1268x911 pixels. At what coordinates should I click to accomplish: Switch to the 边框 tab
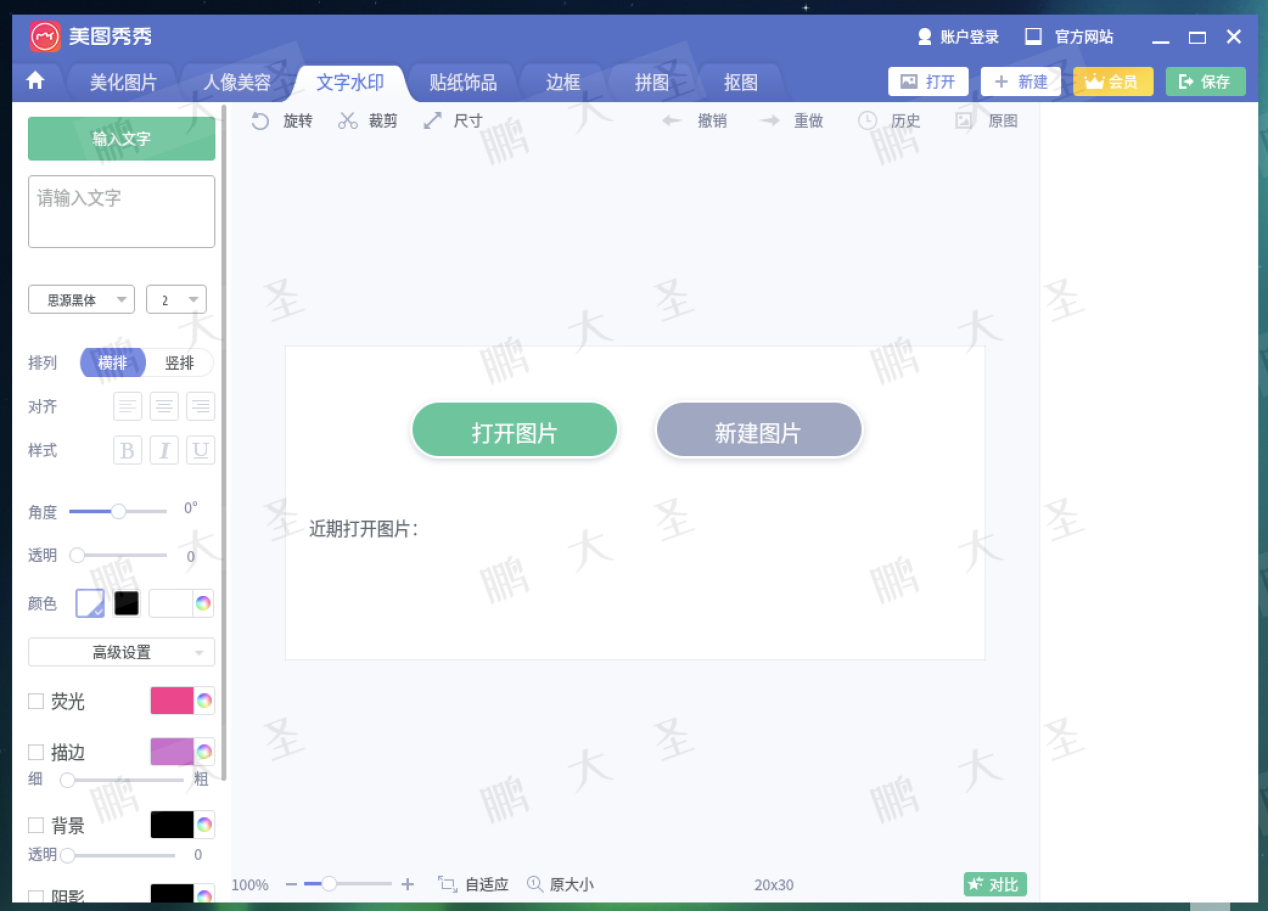[x=563, y=83]
